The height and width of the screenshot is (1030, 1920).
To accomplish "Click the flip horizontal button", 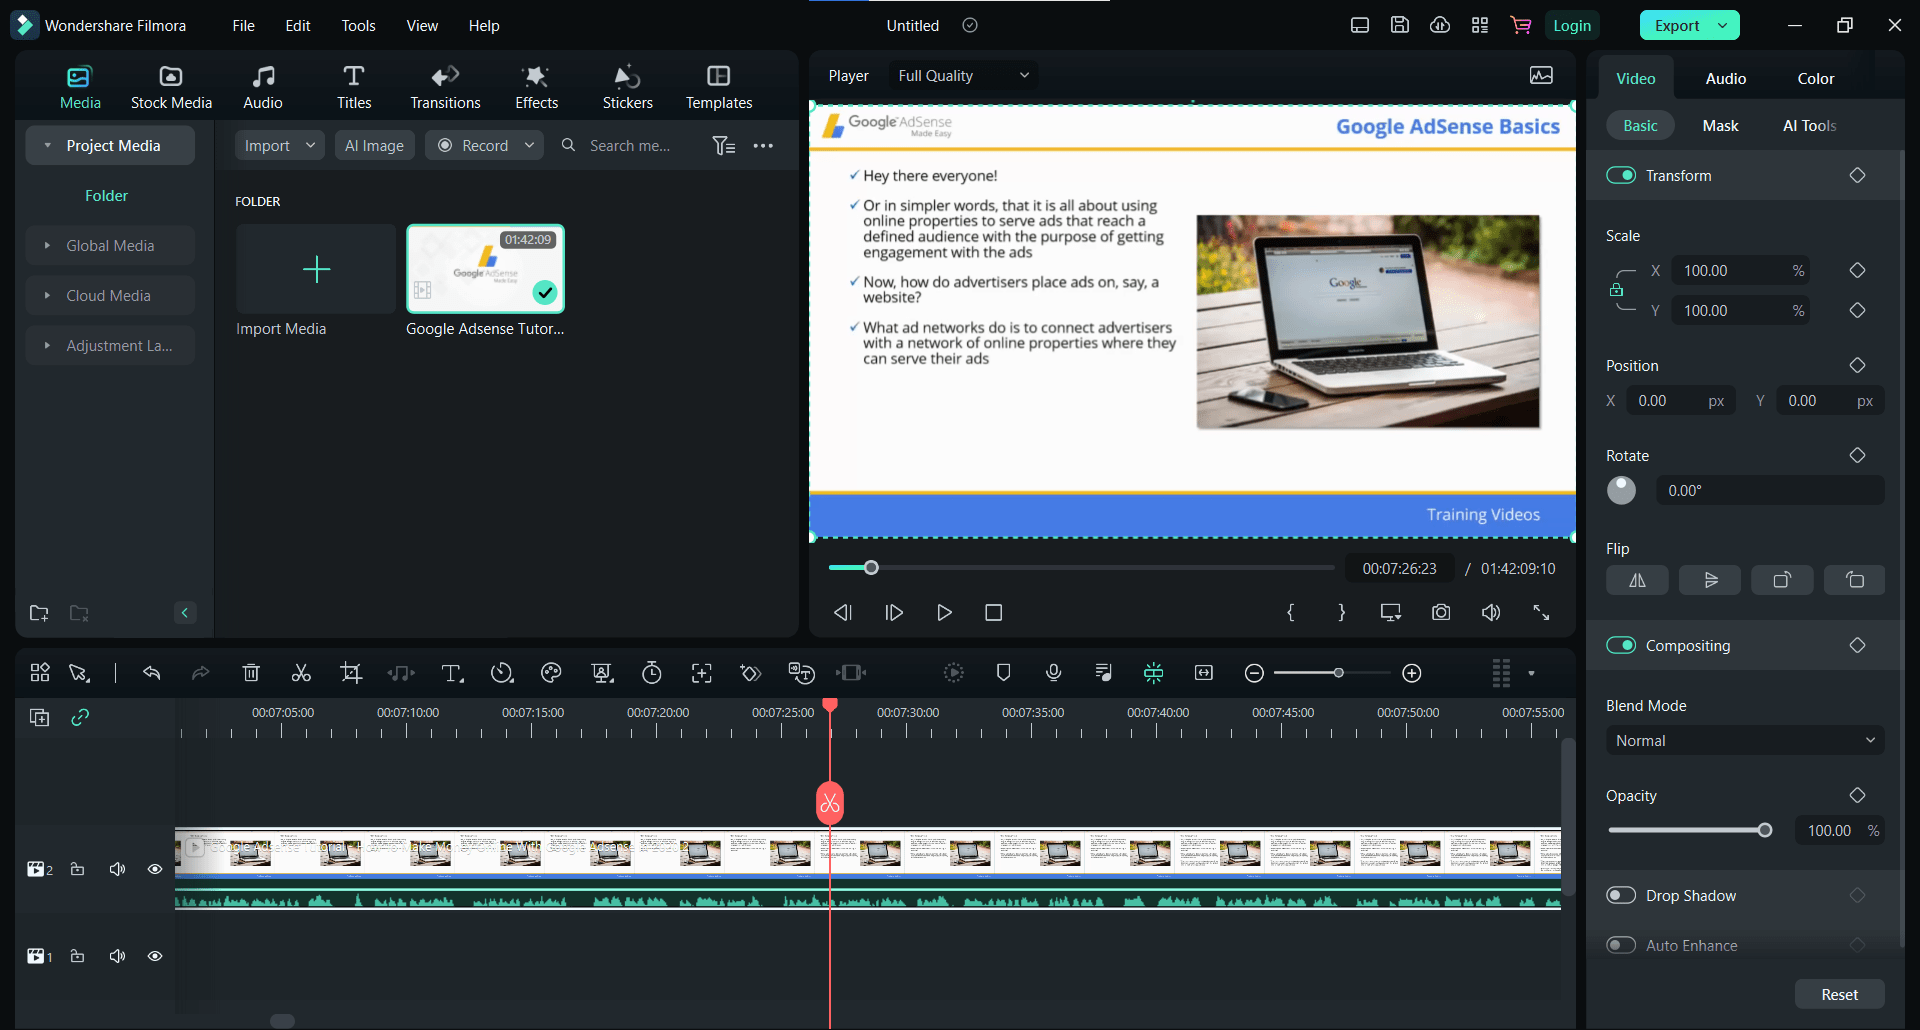I will coord(1637,580).
